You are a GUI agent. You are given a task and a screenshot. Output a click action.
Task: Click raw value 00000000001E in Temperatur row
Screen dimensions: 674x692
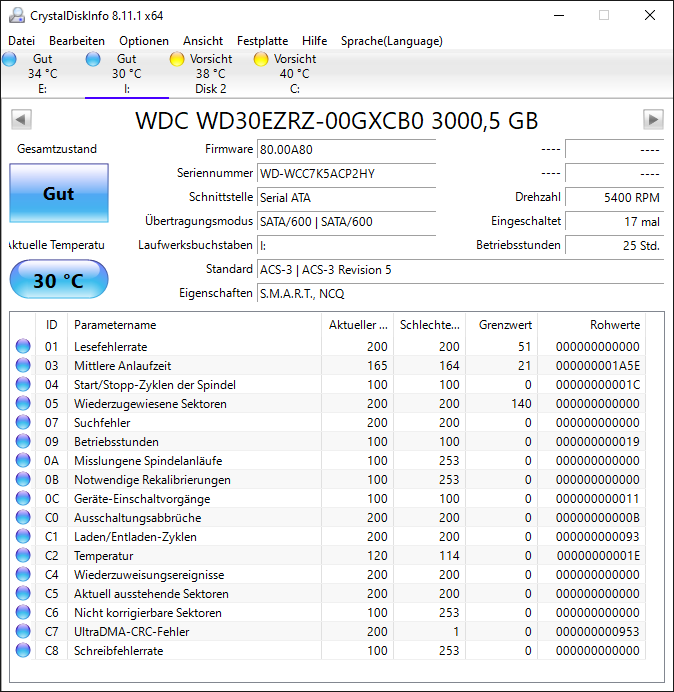tap(598, 556)
